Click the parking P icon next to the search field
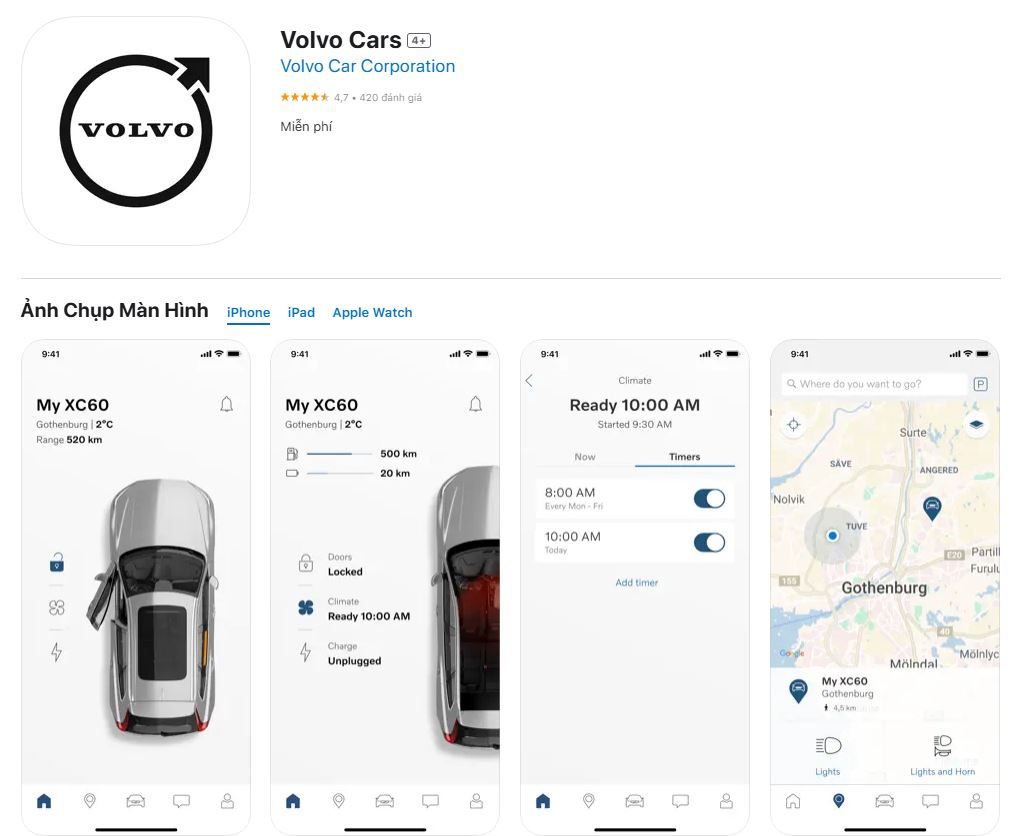The height and width of the screenshot is (836, 1020). point(980,384)
